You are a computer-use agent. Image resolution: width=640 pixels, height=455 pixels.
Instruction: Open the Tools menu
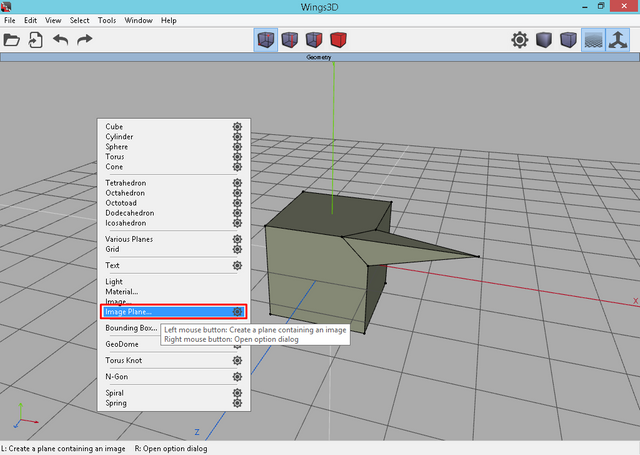[x=107, y=20]
